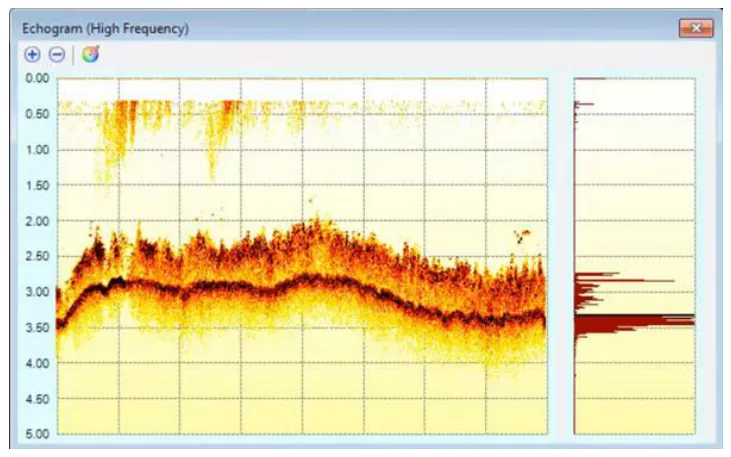Viewport: 731px width, 457px height.
Task: Click the 2.50 depth label
Action: click(37, 256)
